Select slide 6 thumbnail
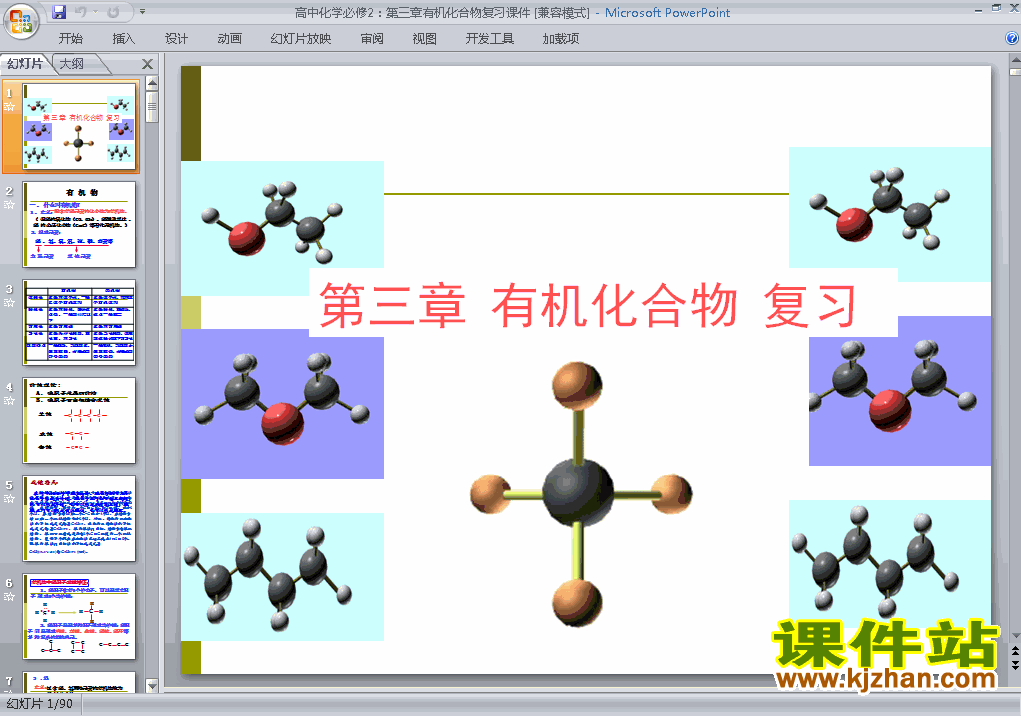Screen dimensions: 1021x716 pyautogui.click(x=79, y=616)
